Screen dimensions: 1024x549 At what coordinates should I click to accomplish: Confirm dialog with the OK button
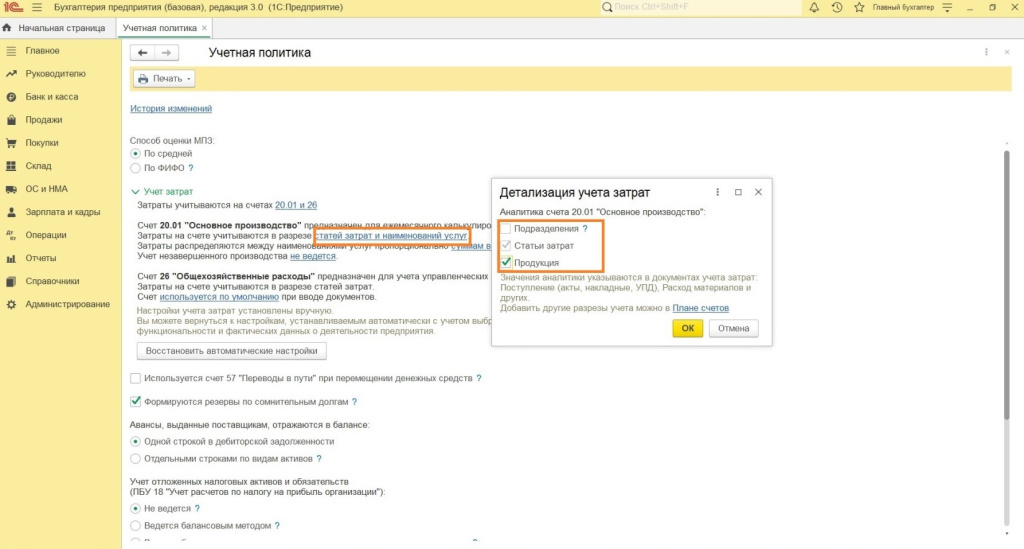tap(687, 328)
